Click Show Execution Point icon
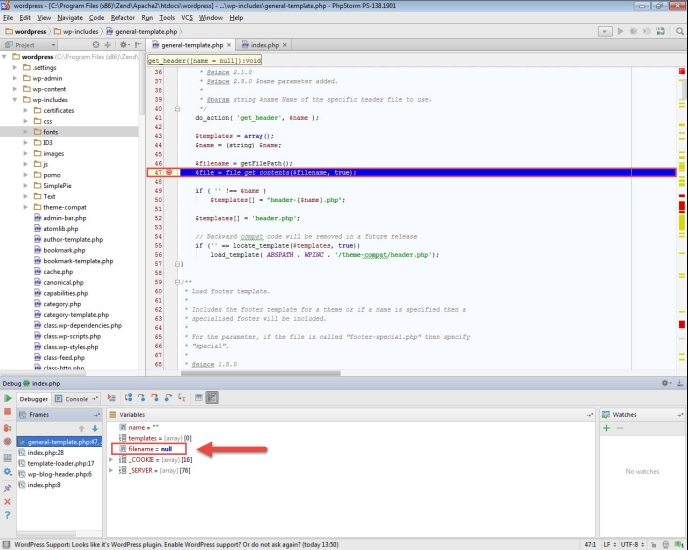 (111, 398)
